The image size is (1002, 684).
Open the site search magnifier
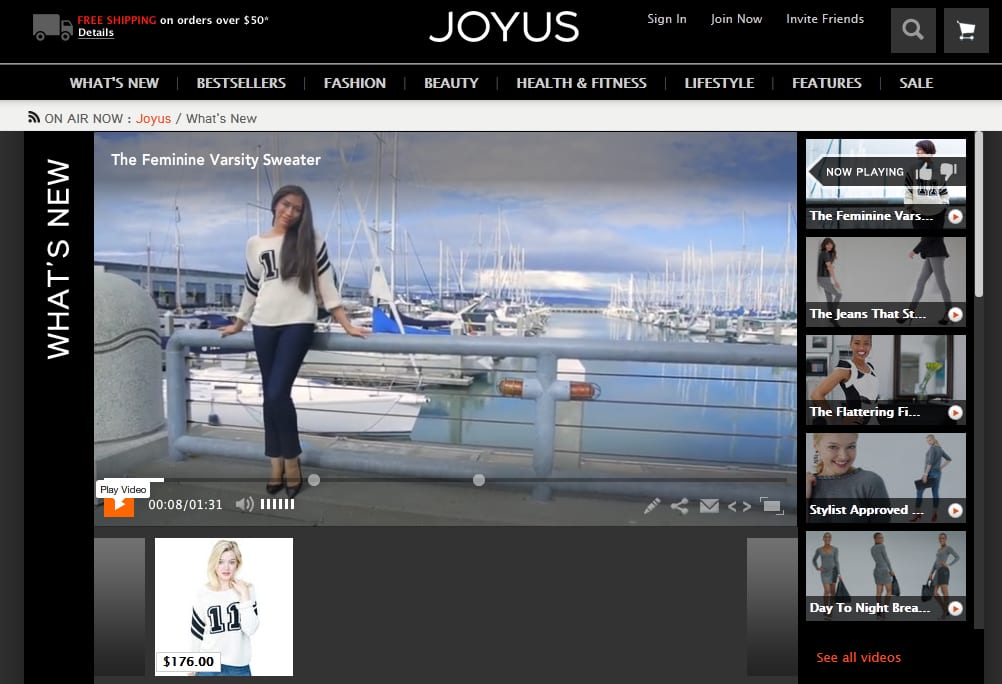(x=912, y=30)
